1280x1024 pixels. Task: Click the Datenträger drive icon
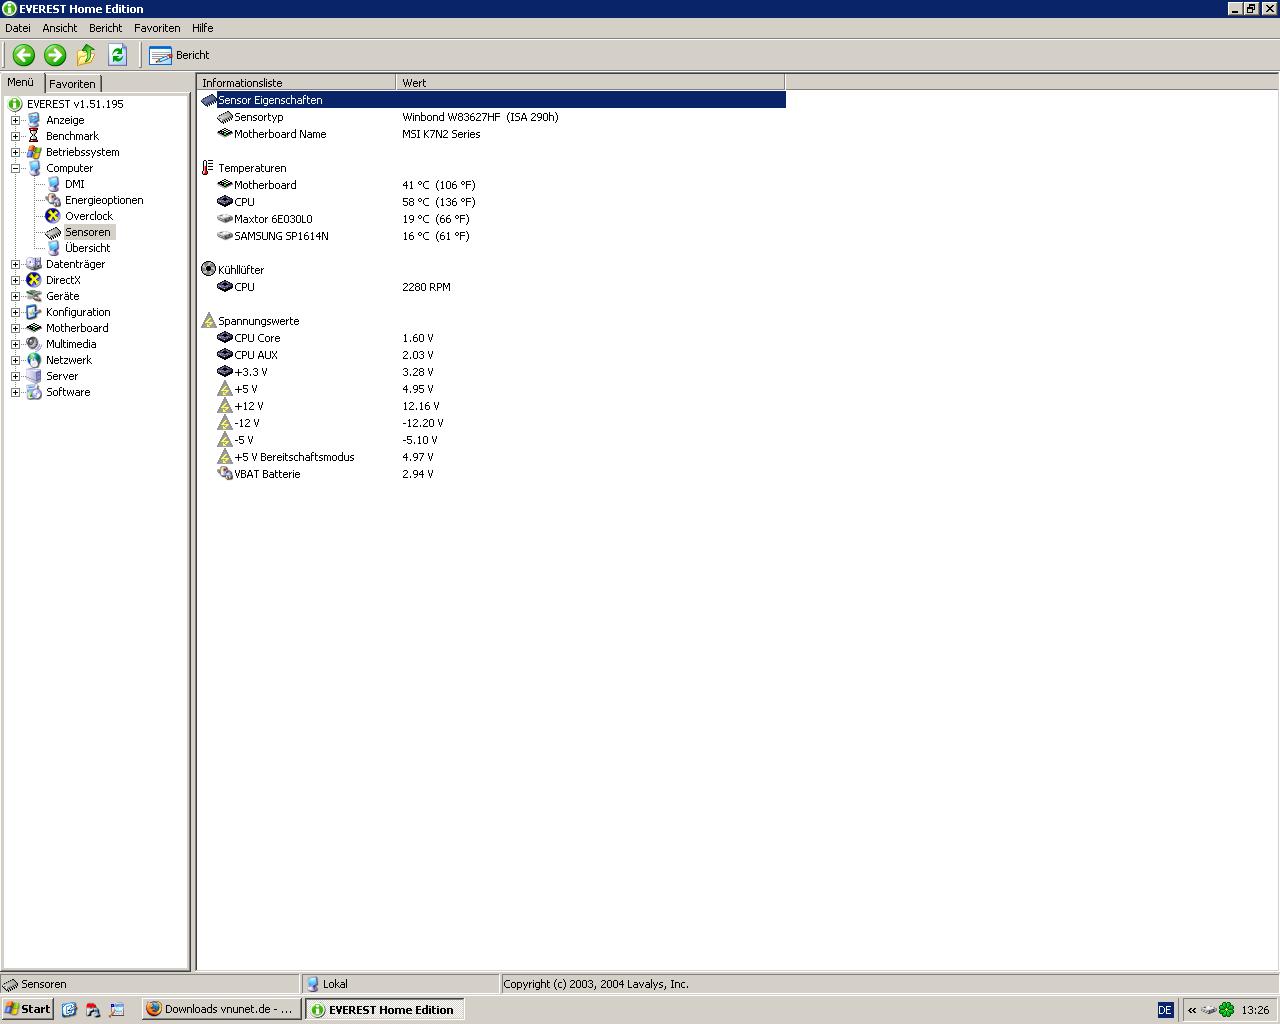34,264
